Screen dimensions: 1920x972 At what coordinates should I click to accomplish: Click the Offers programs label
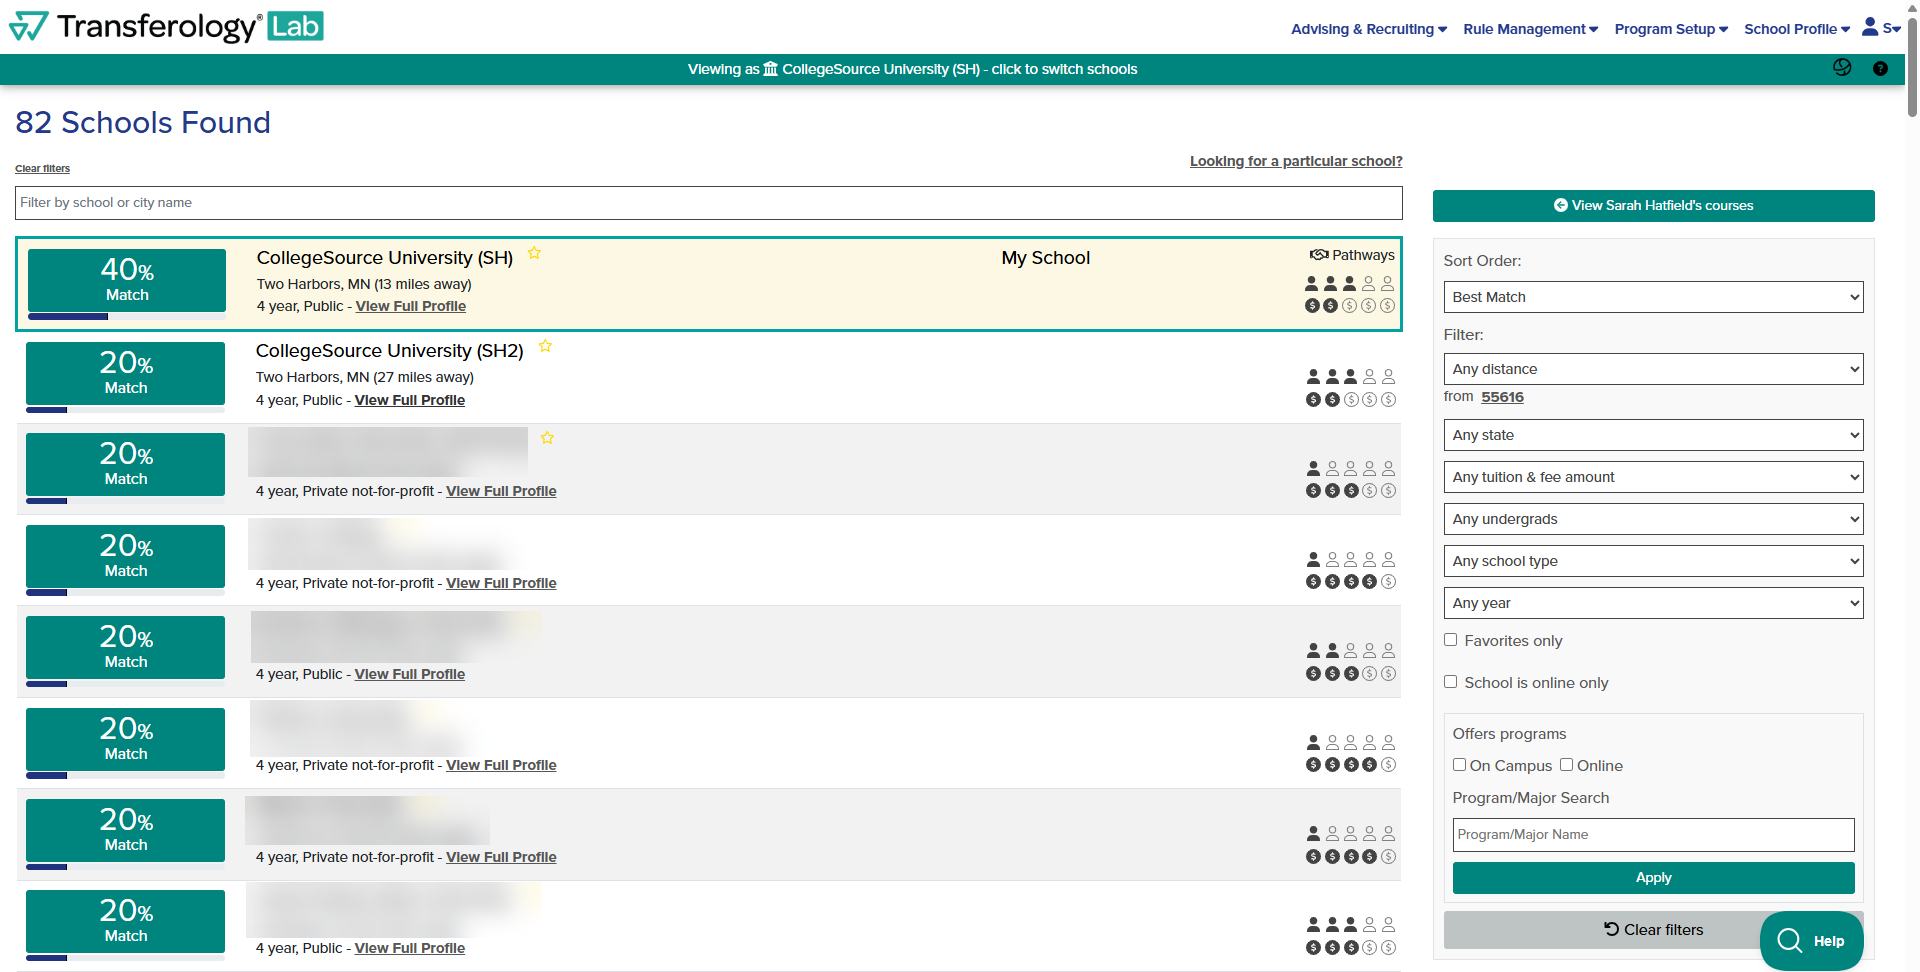[1510, 734]
